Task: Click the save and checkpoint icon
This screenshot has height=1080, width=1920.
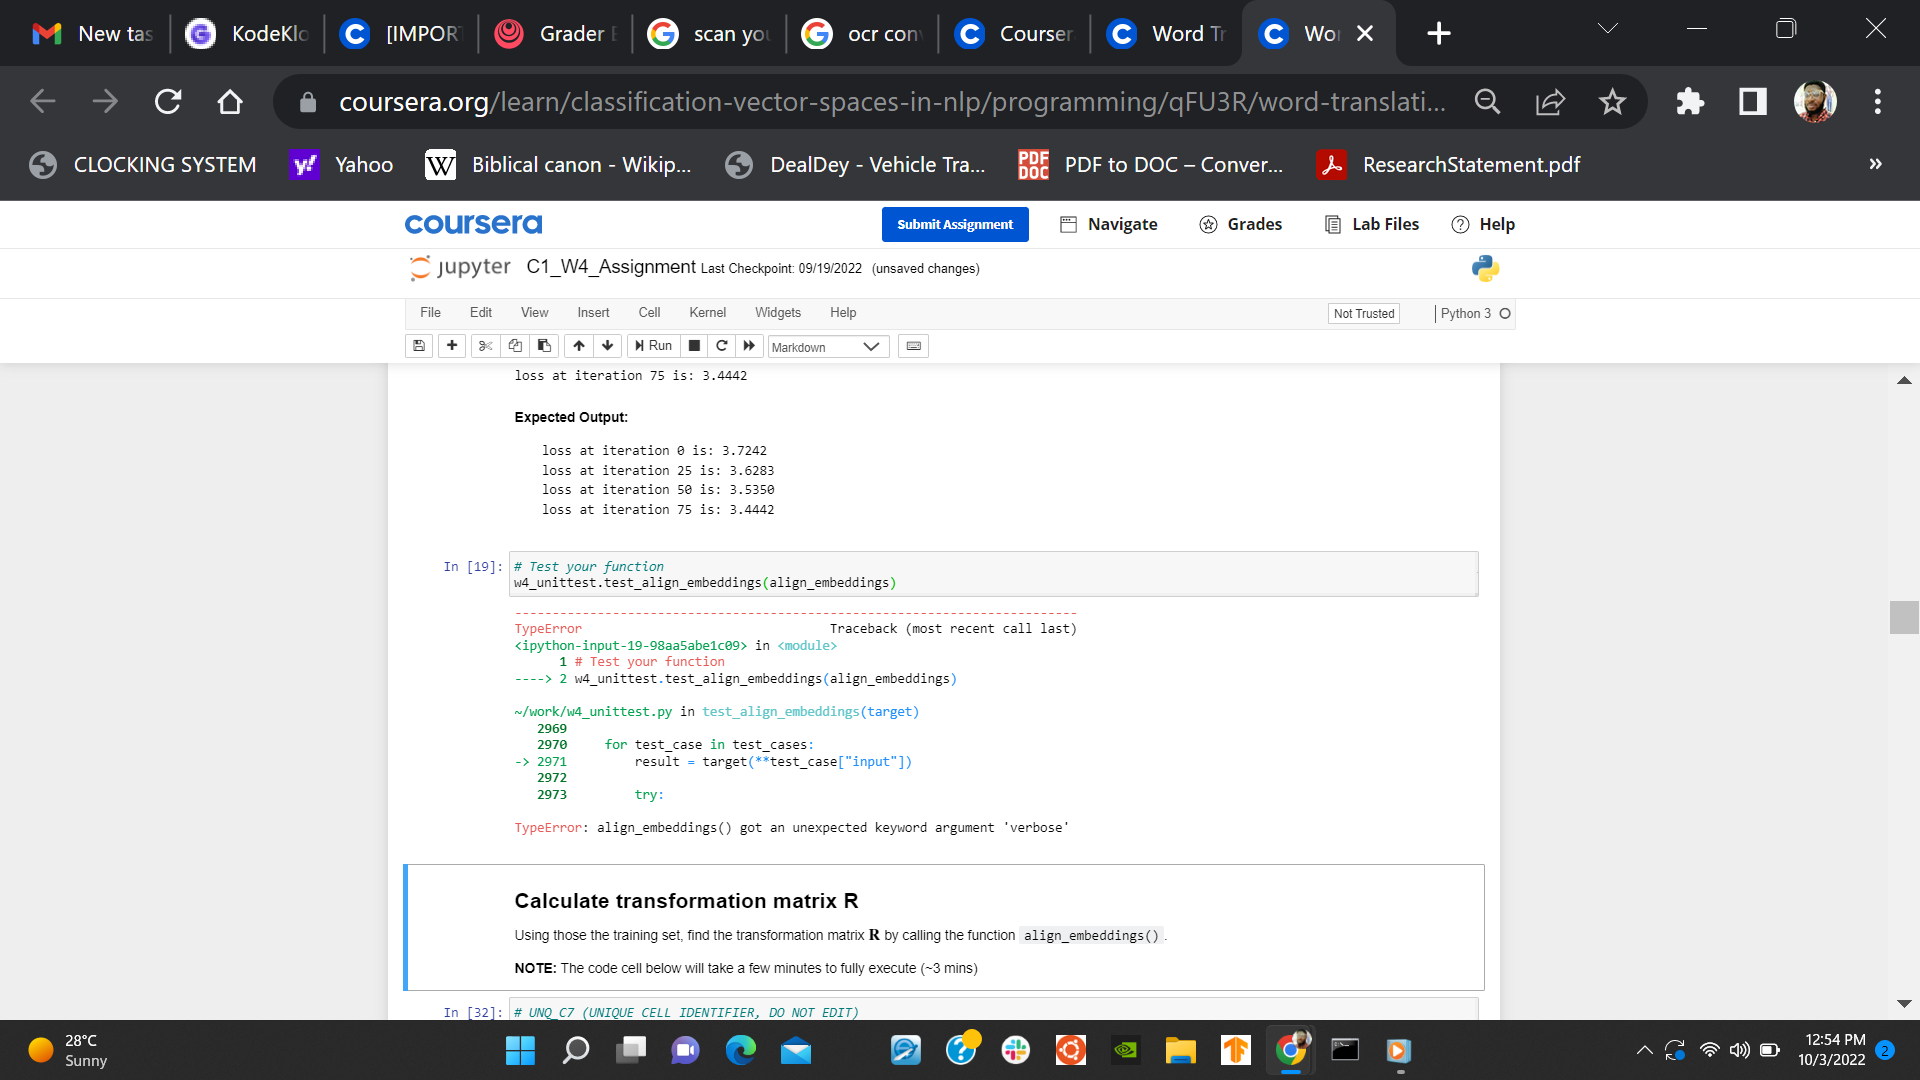Action: 419,346
